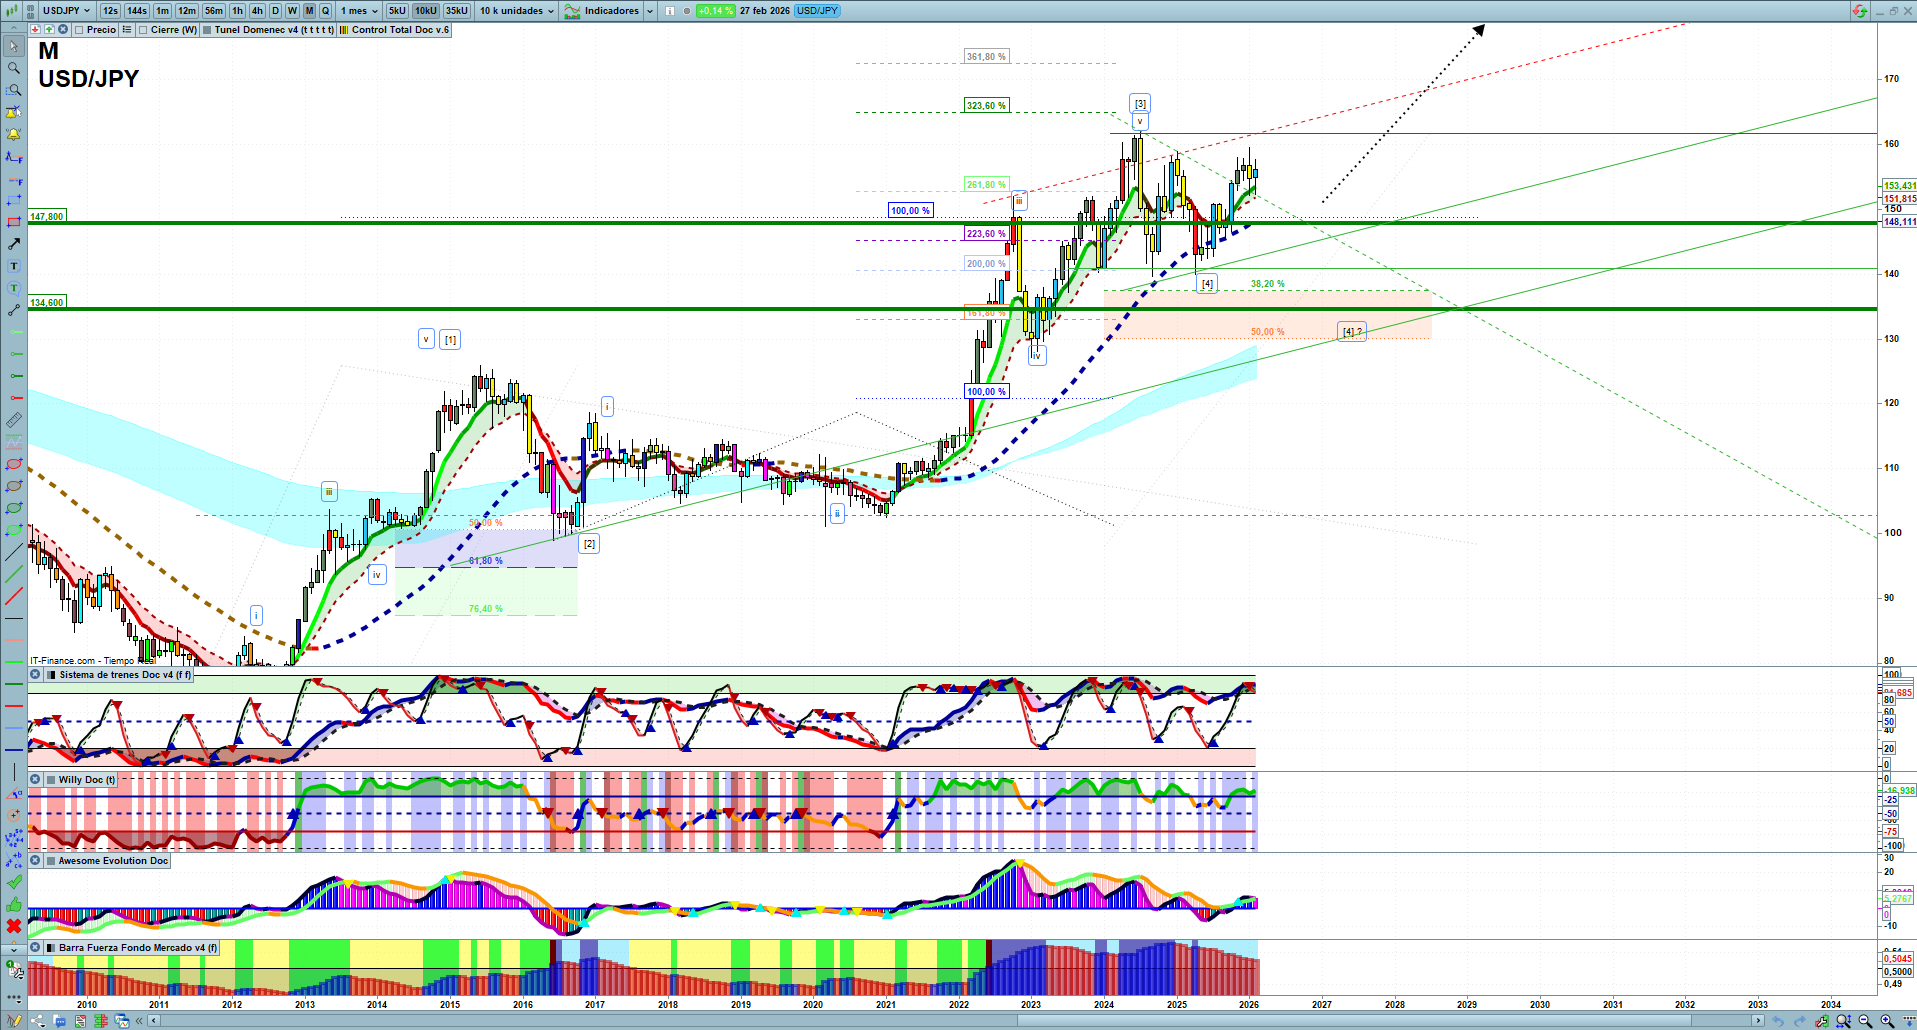
Task: Select the cursor pointer tool
Action: click(x=14, y=46)
